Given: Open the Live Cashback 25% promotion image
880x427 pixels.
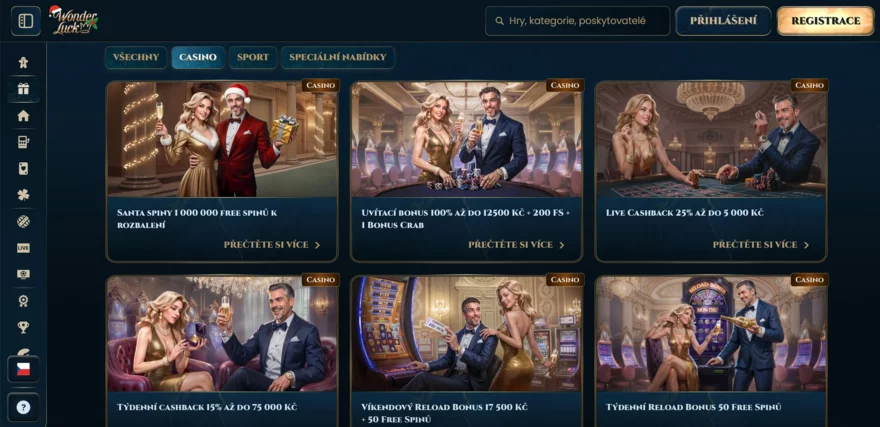Looking at the screenshot, I should [x=711, y=139].
